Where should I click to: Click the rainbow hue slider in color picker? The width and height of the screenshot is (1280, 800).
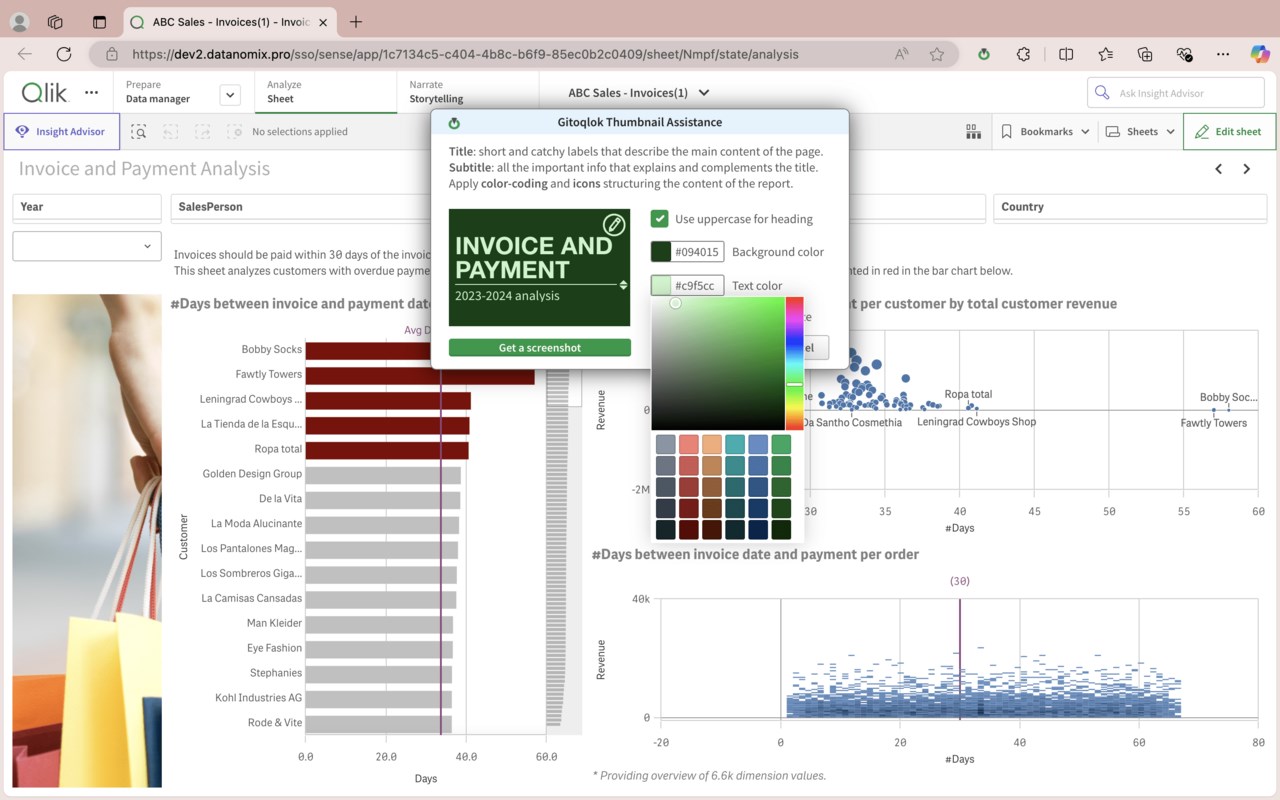(x=794, y=363)
